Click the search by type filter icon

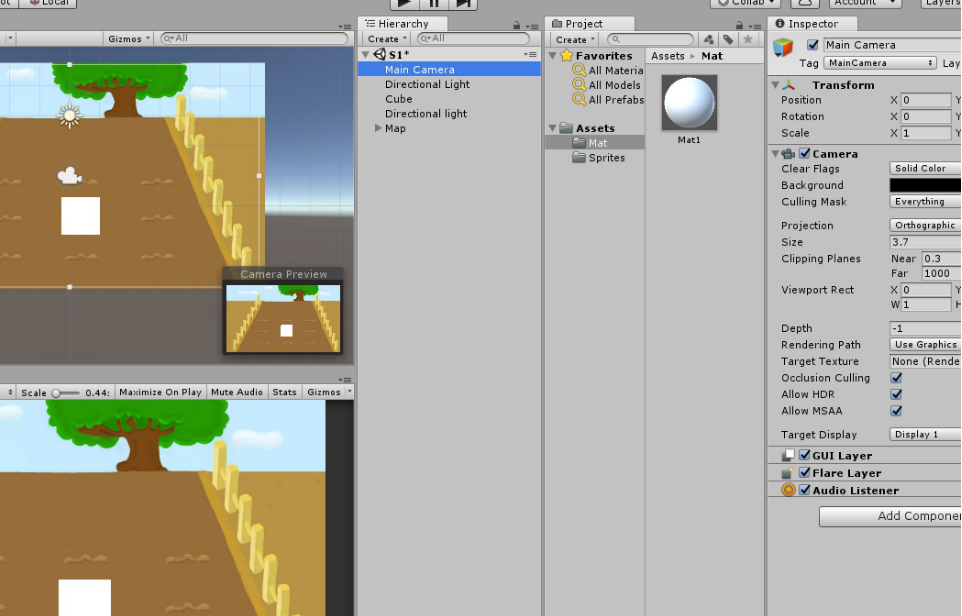[x=709, y=39]
